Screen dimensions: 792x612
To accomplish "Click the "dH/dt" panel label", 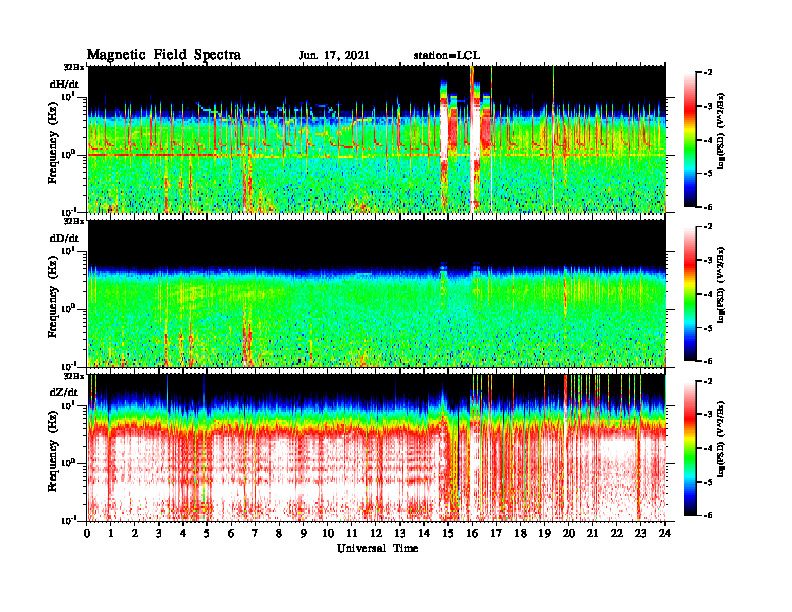I will click(x=64, y=84).
